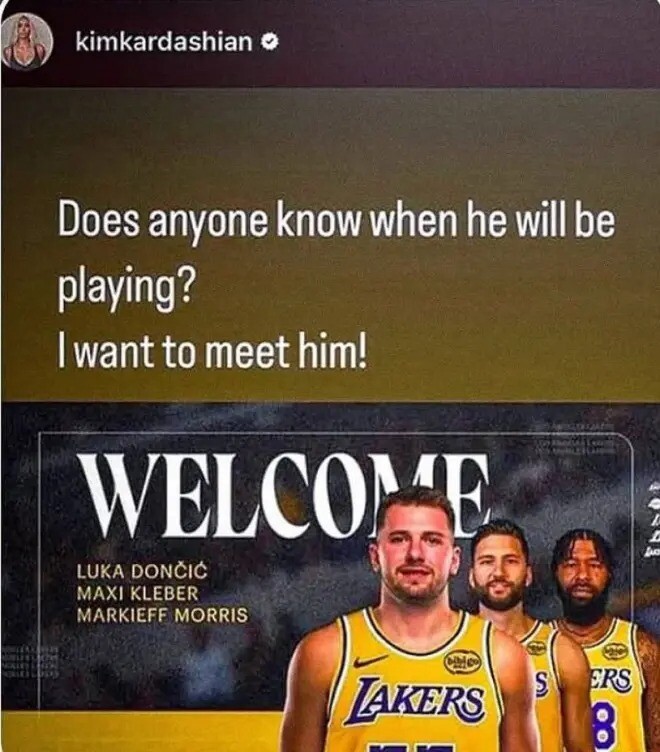Viewport: 660px width, 752px height.
Task: Click the blue verified badge
Action: [270, 43]
